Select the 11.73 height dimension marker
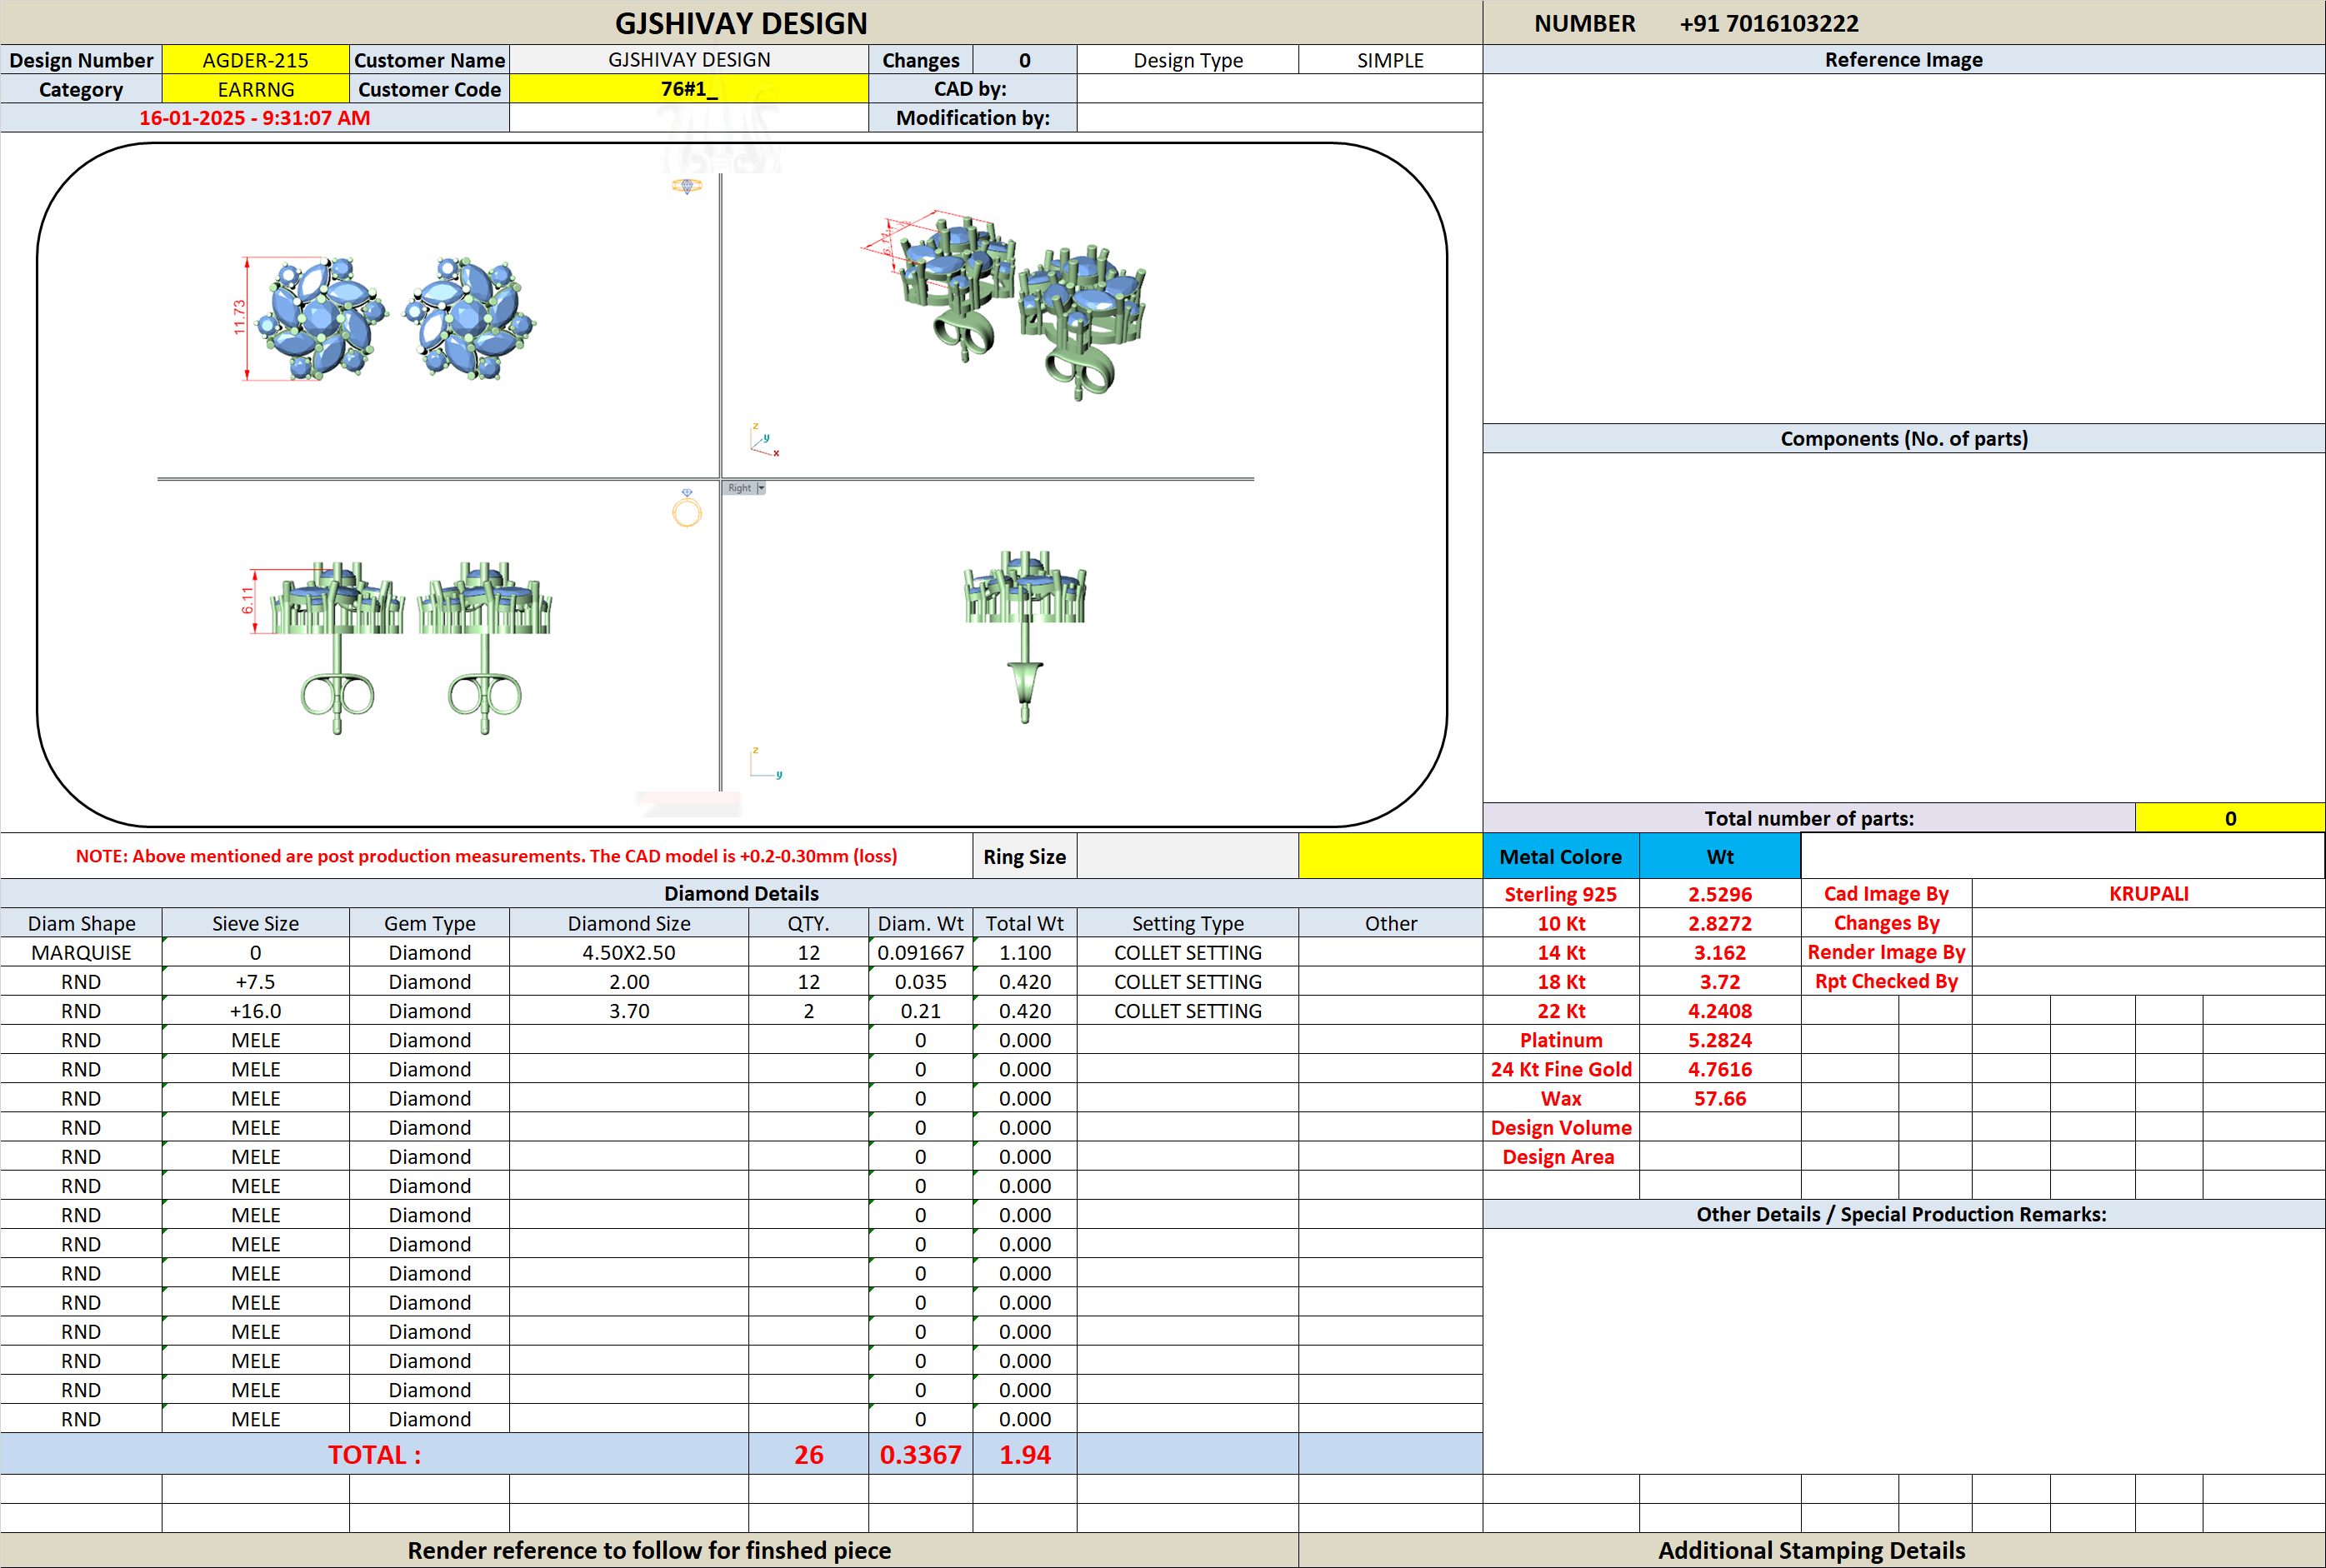Viewport: 2326px width, 1568px height. coord(240,318)
